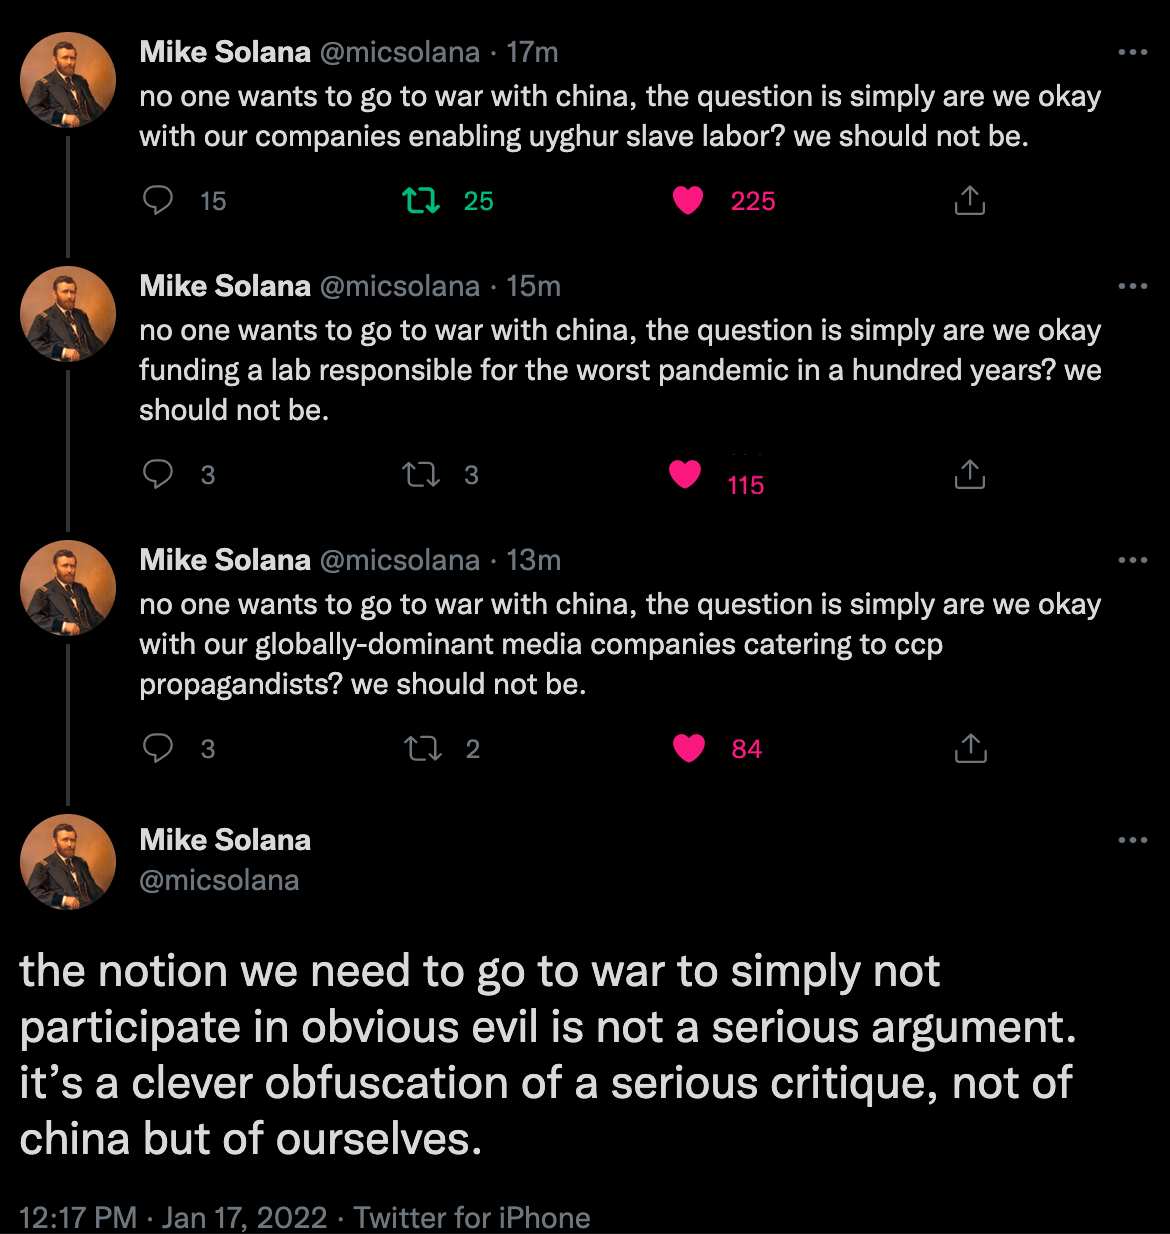Open more options on the main tweet
Image resolution: width=1170 pixels, height=1234 pixels.
1132,840
